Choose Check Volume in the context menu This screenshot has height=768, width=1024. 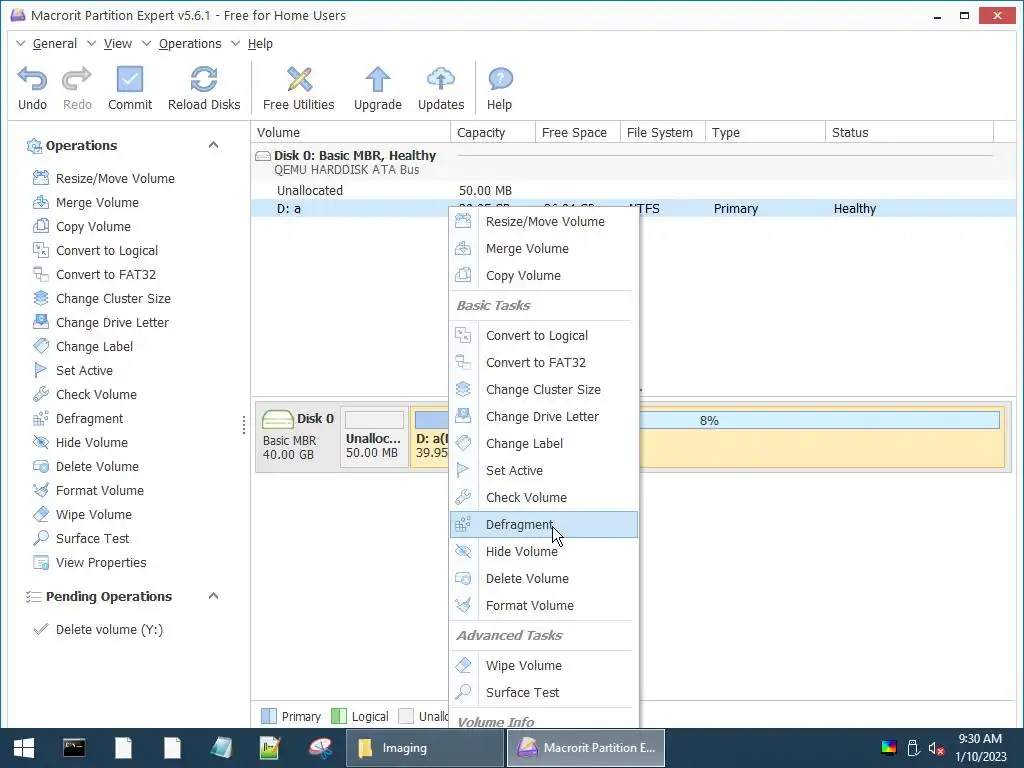(x=543, y=498)
